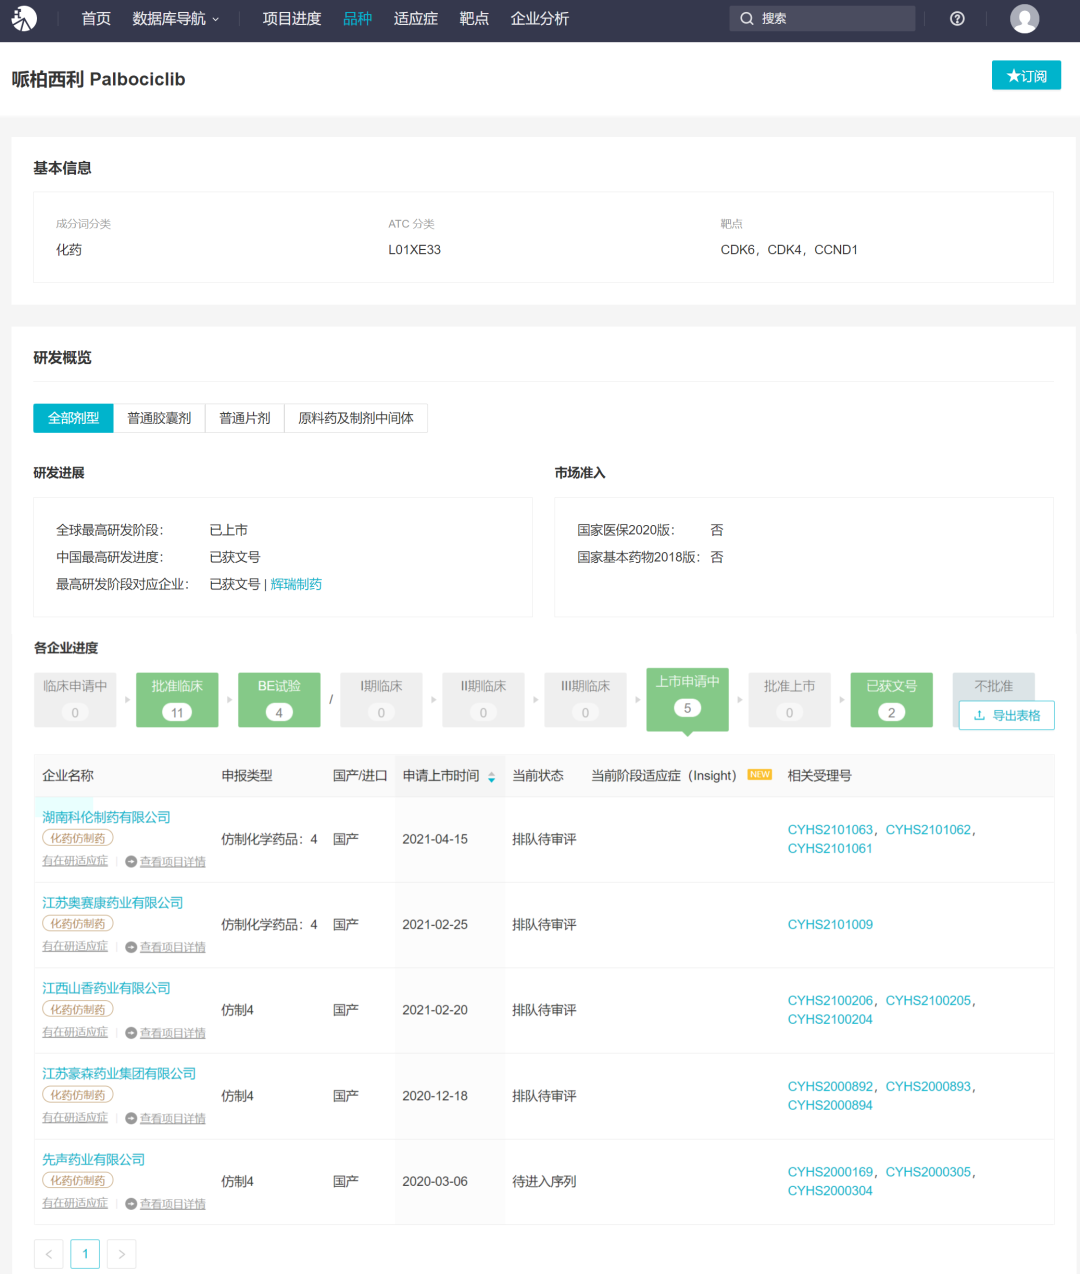The image size is (1080, 1274).
Task: Click the sort arrows on 申请上市时间
Action: pos(491,777)
